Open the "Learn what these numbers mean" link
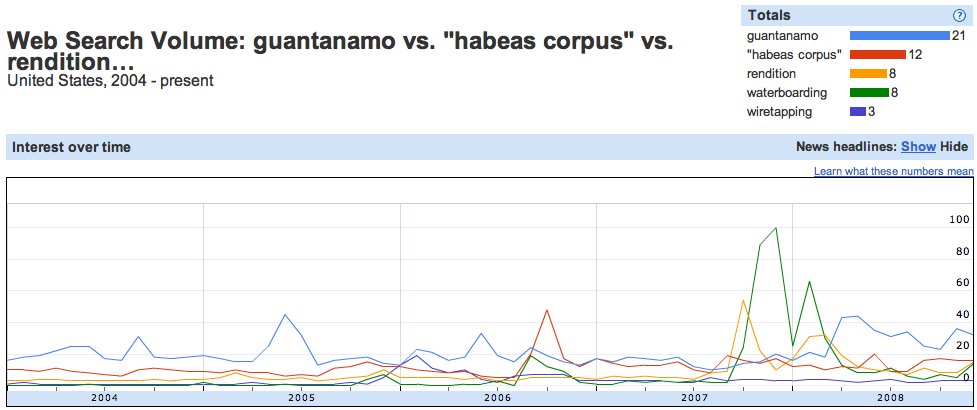 894,171
